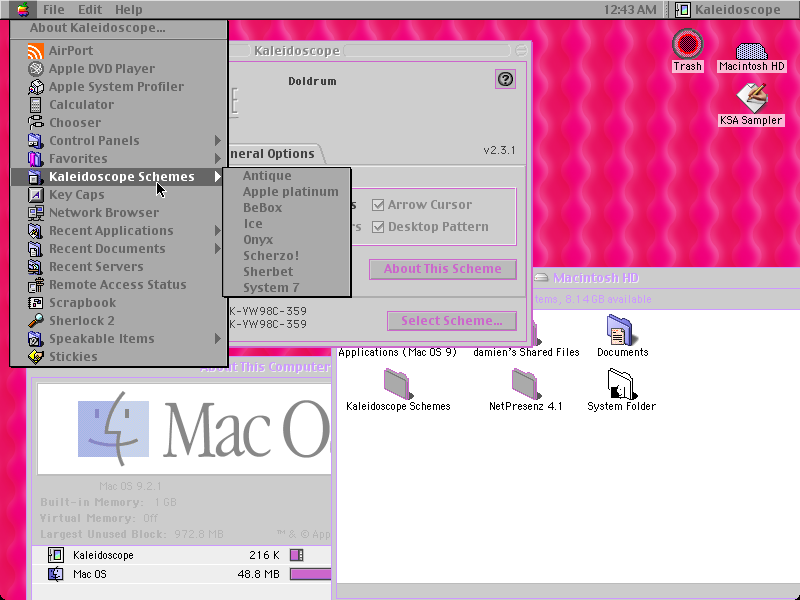Click the Recent Servers folder icon

point(36,267)
